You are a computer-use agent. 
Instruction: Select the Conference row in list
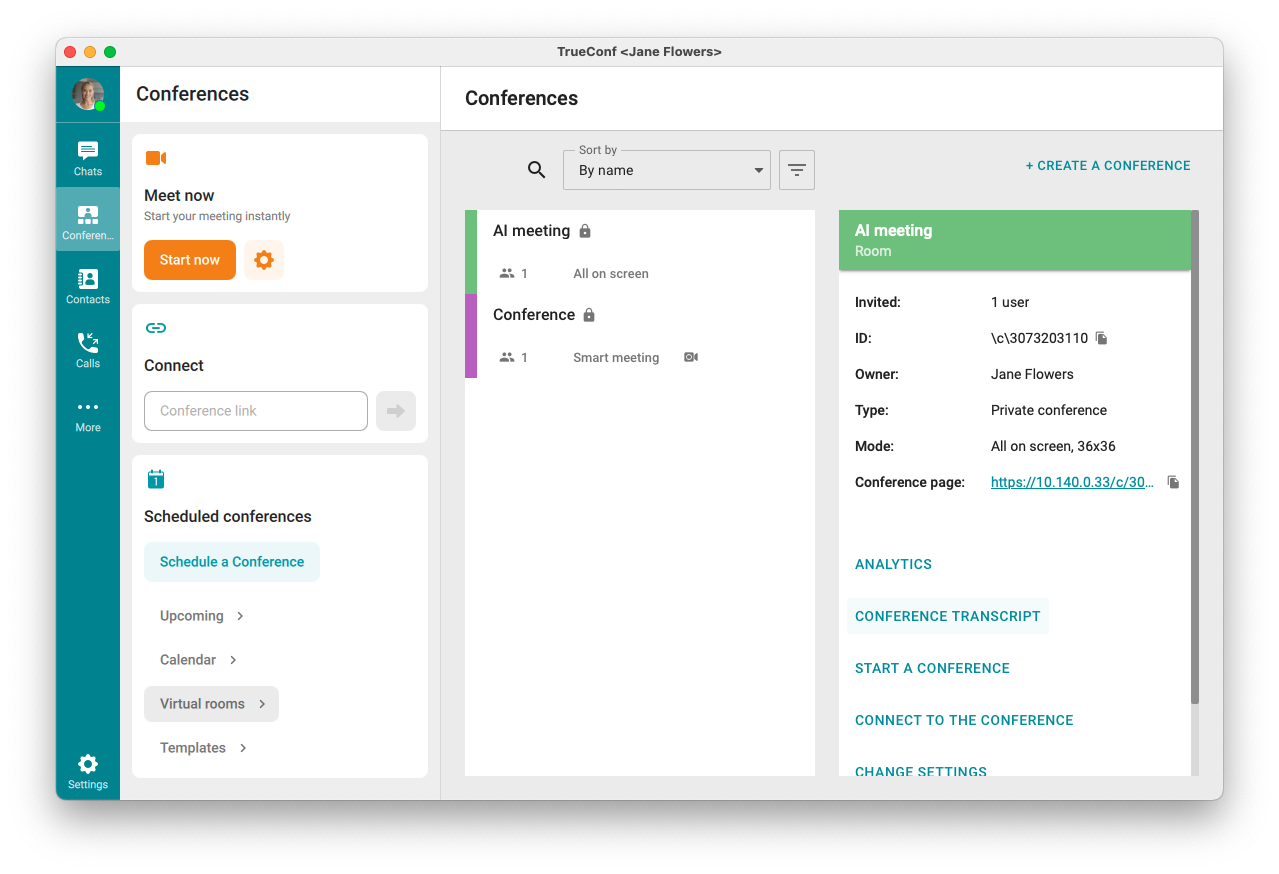tap(640, 336)
